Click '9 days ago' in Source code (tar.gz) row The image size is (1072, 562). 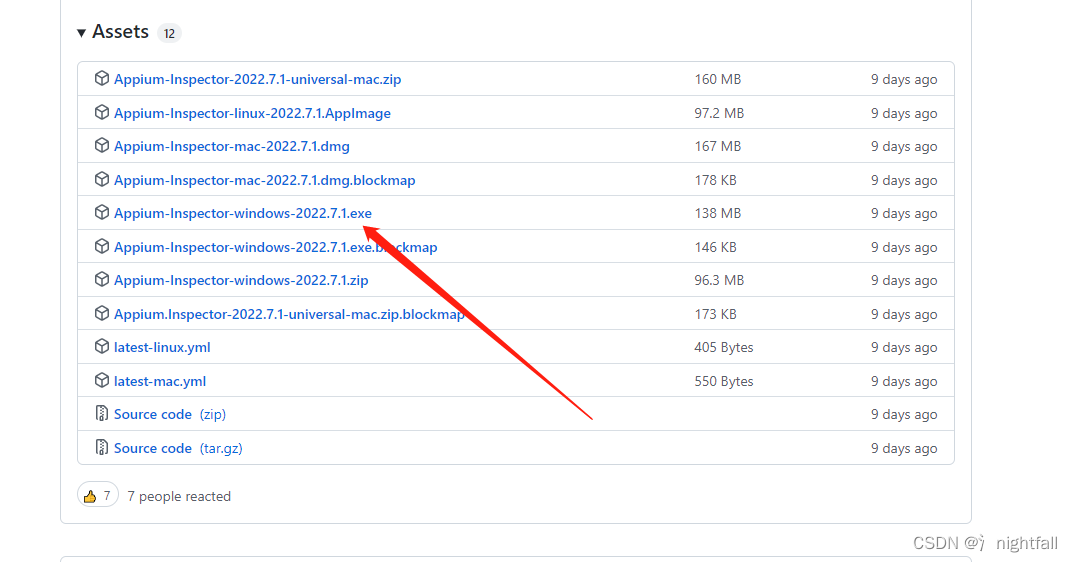904,449
